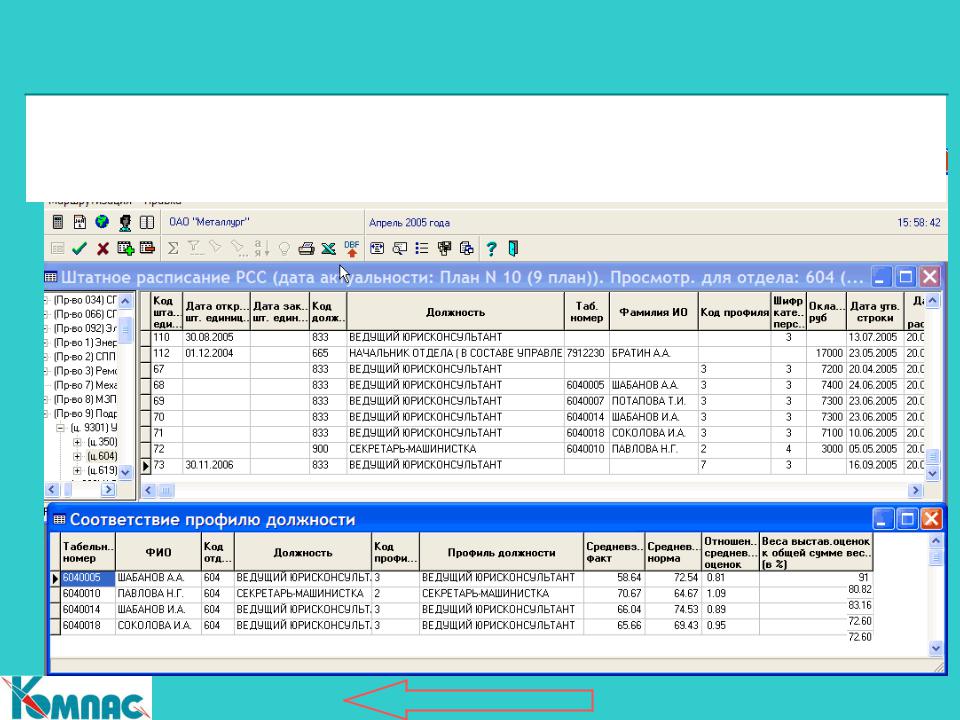Click the Код профиля column header
Image resolution: width=960 pixels, height=720 pixels.
pyautogui.click(x=734, y=312)
